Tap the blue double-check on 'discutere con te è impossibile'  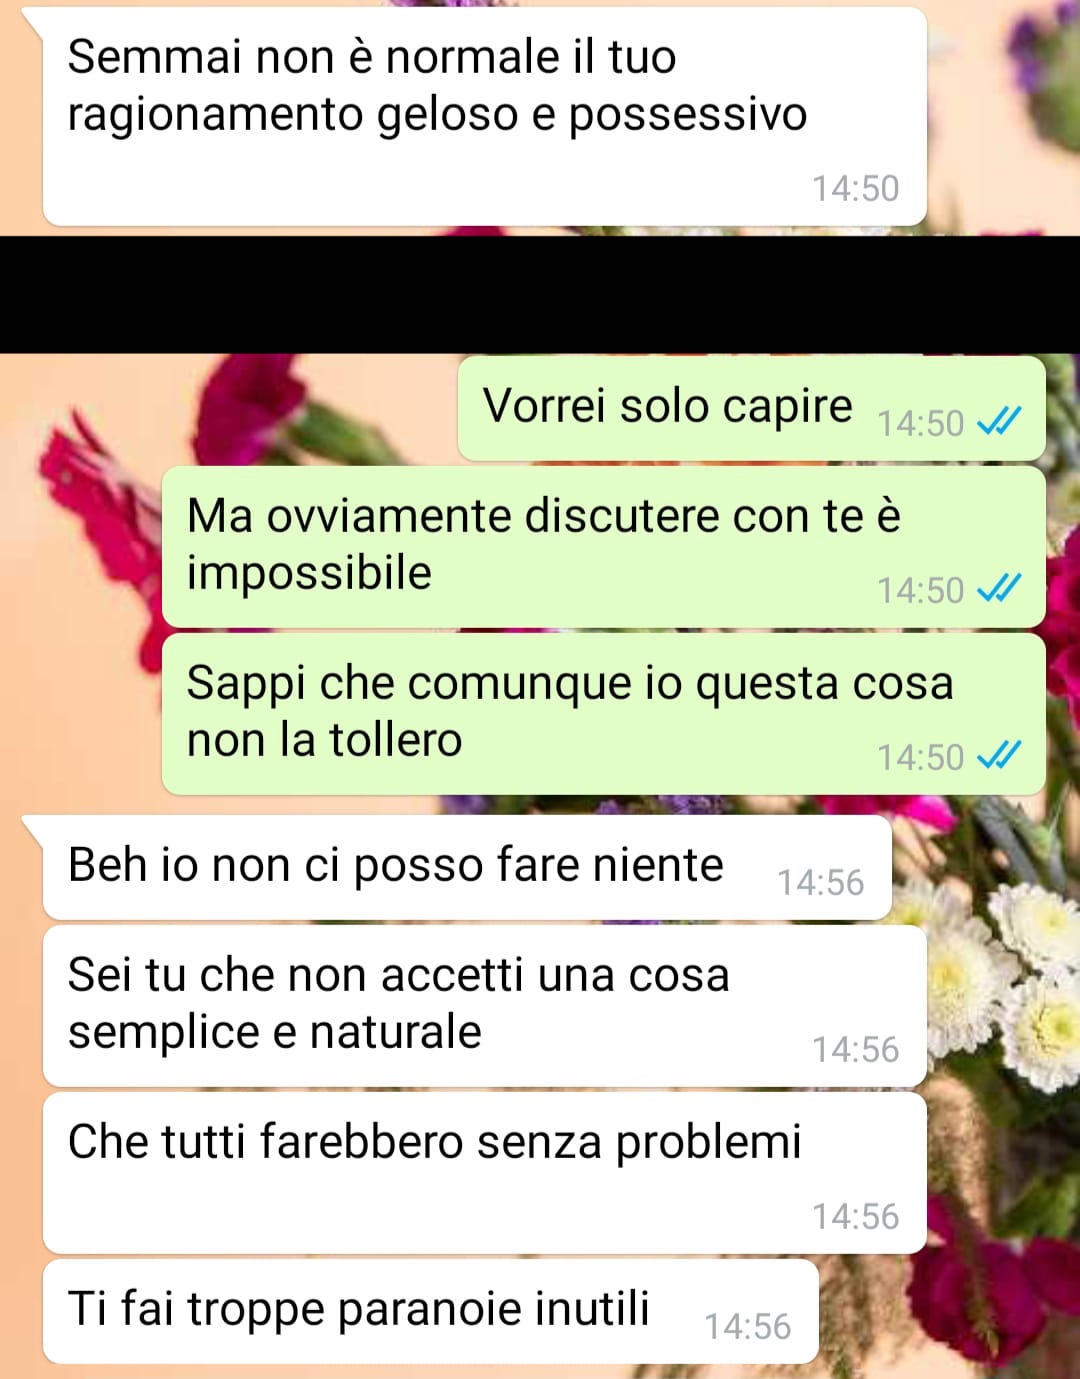(999, 589)
